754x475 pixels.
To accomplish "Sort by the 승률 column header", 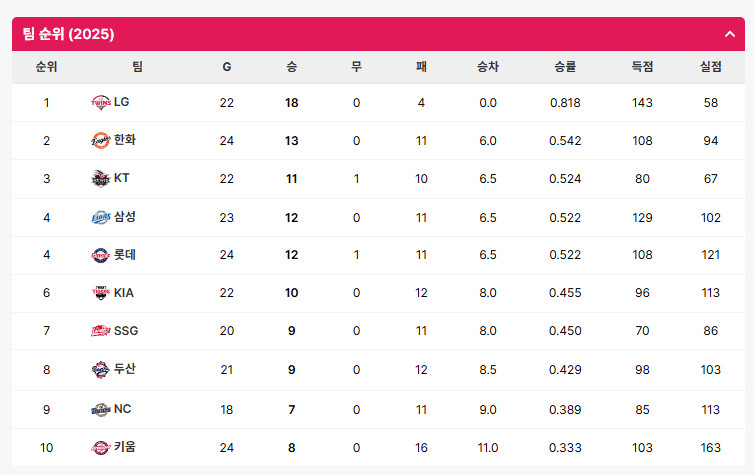I will point(565,67).
